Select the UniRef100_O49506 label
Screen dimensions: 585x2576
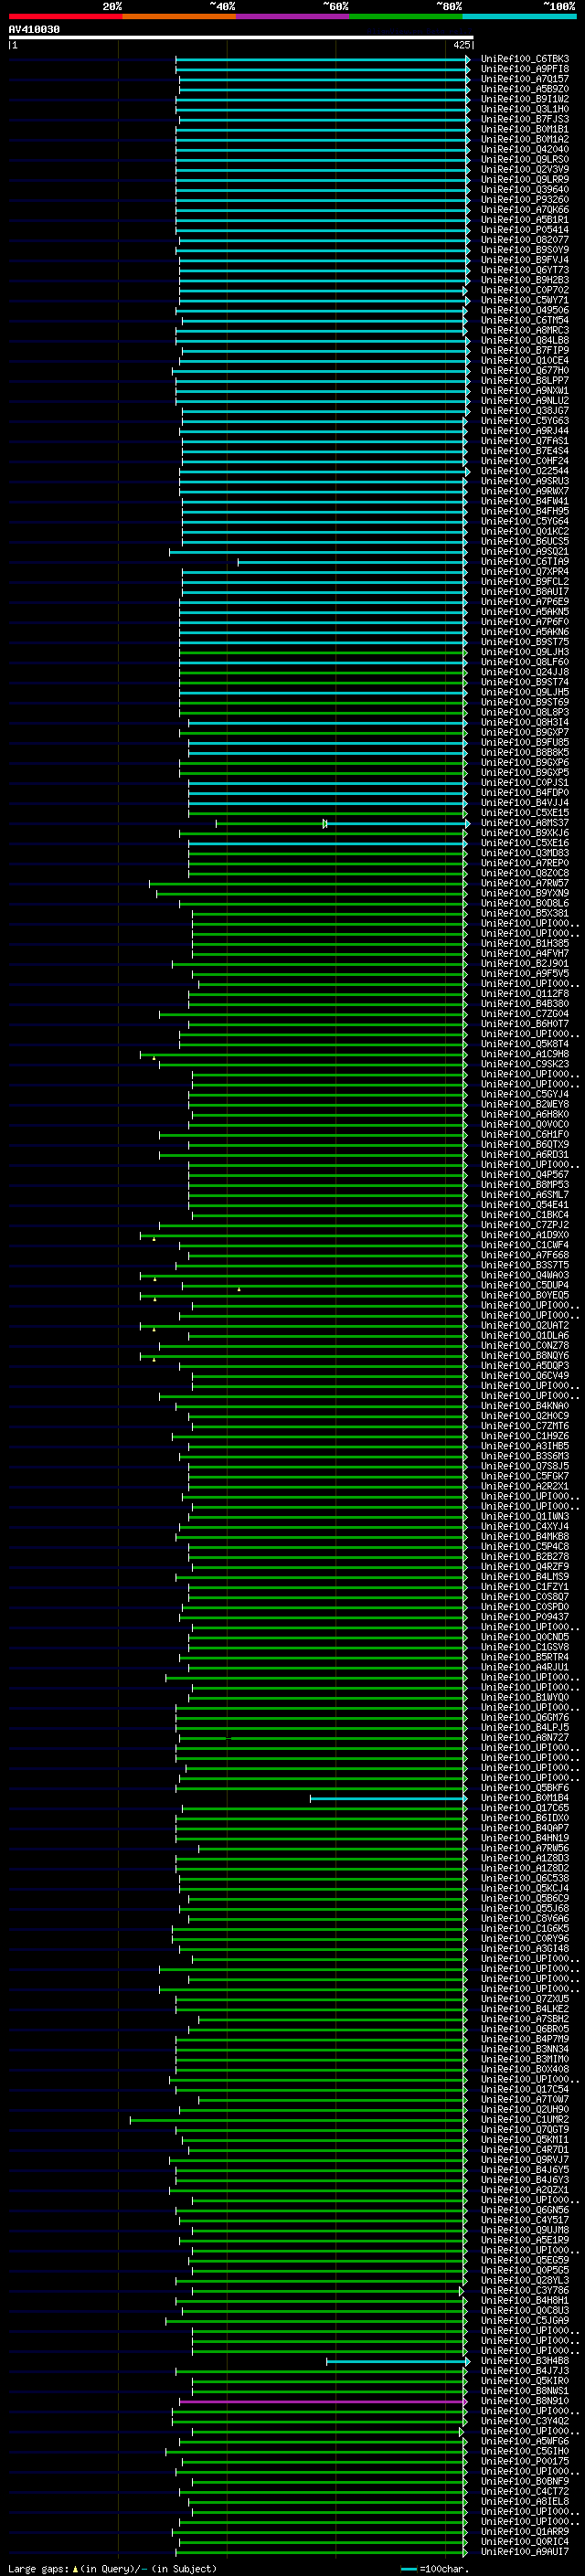[524, 310]
